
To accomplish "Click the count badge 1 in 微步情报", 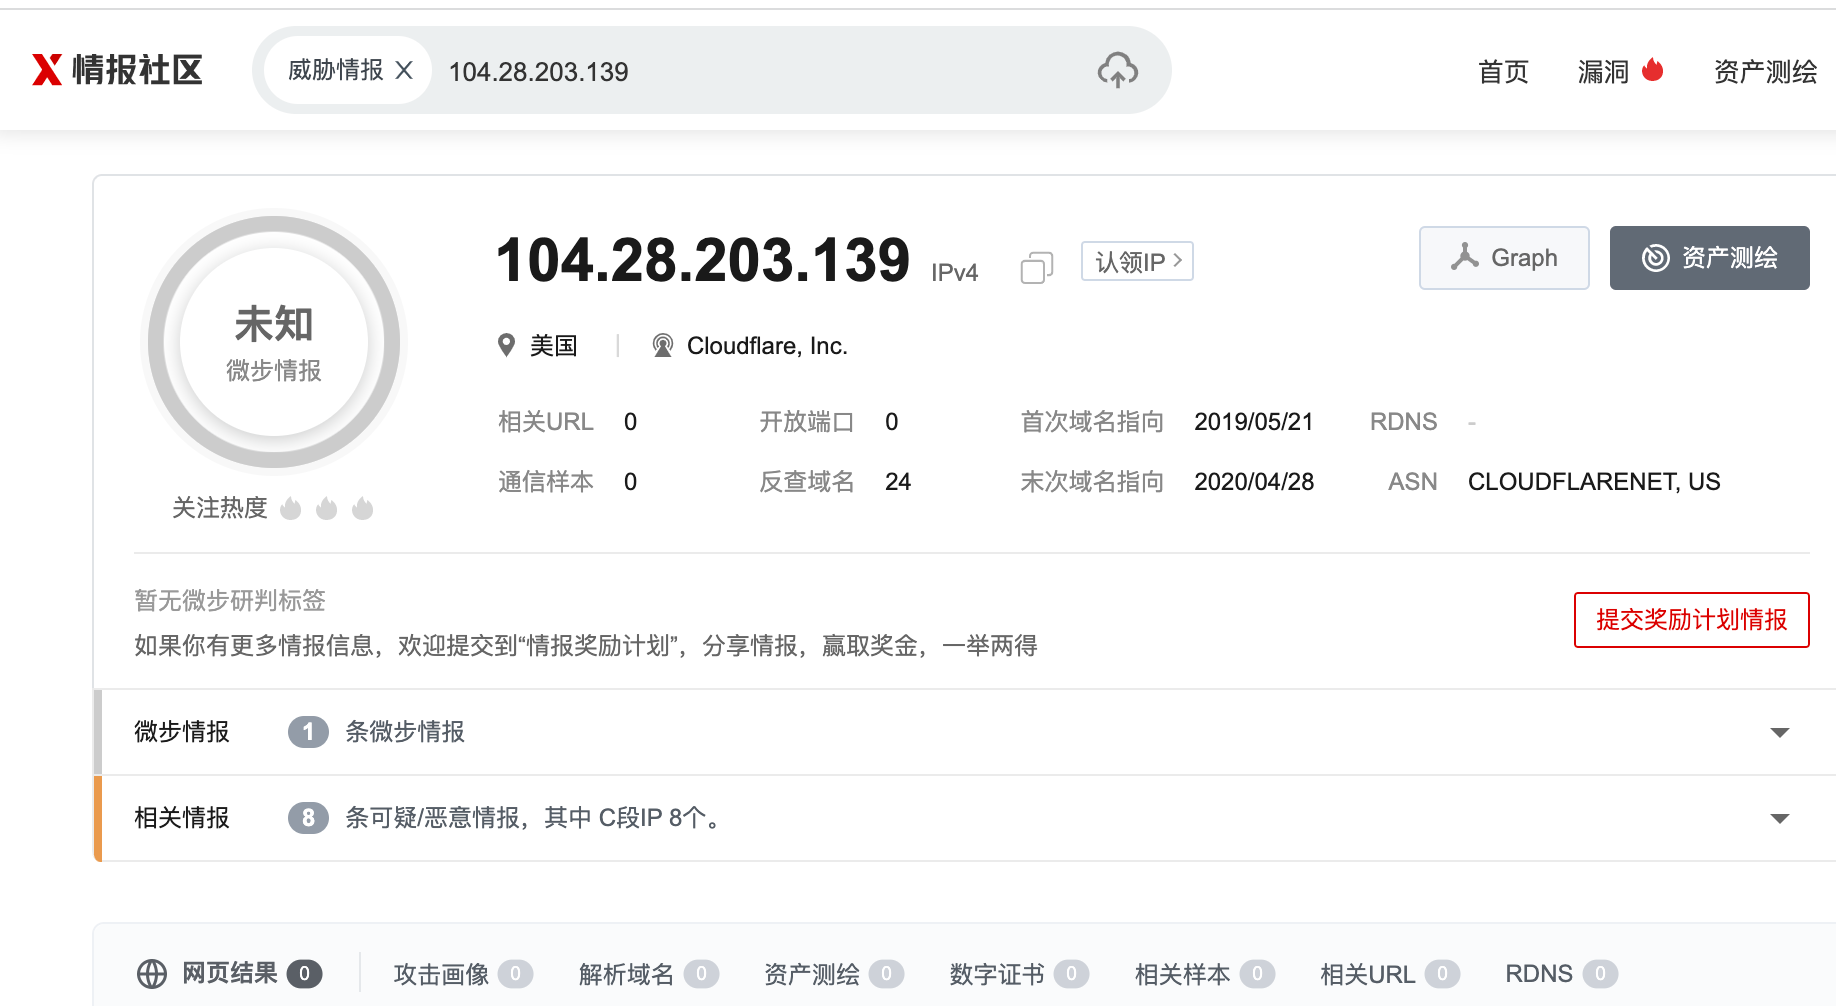I will (x=308, y=732).
